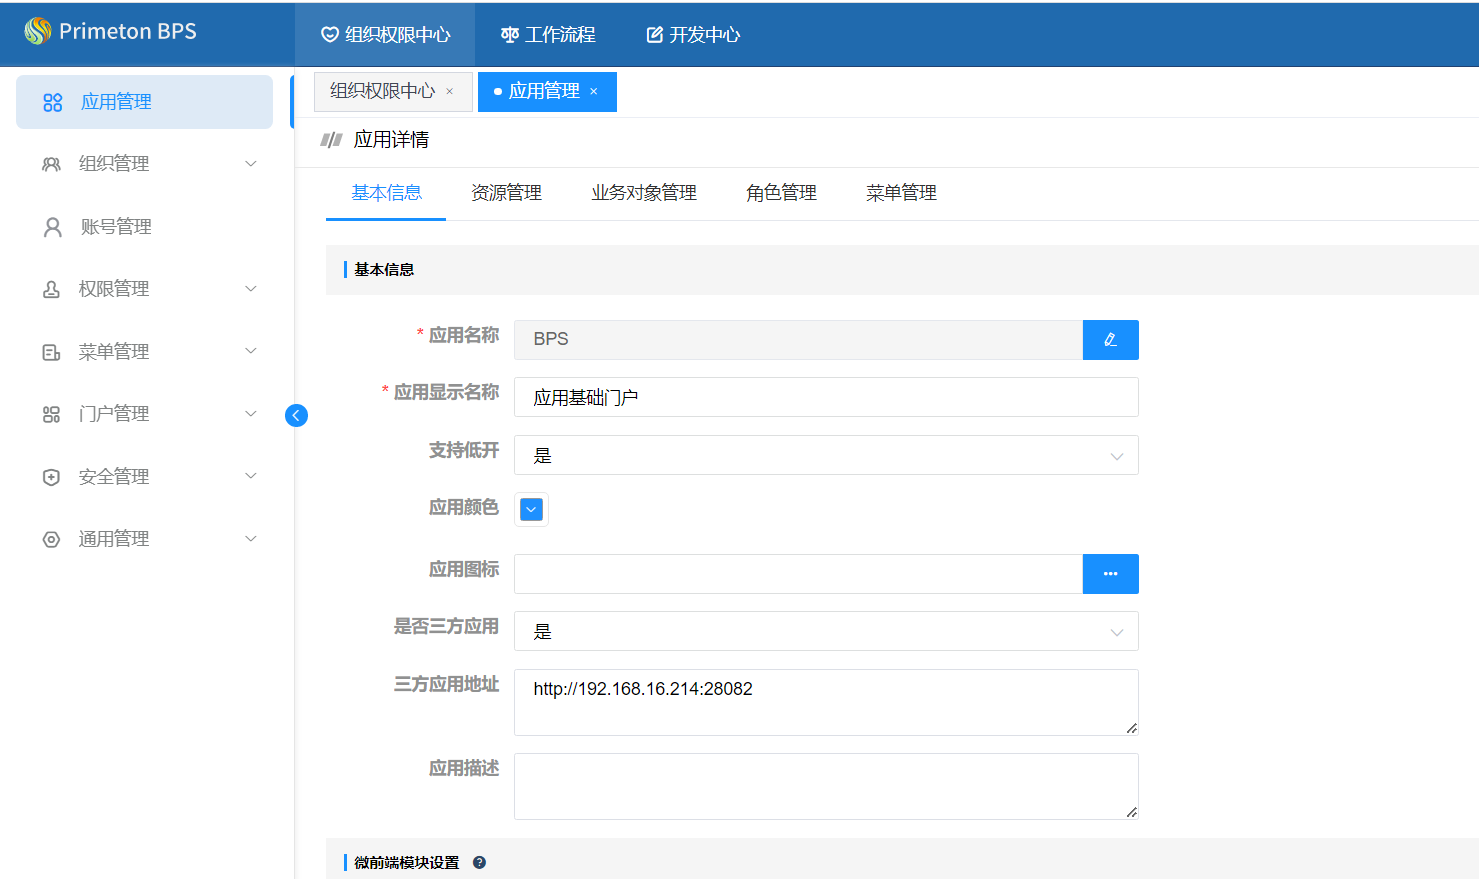Click the 通用管理 gear icon
Image resolution: width=1479 pixels, height=879 pixels.
[x=51, y=539]
